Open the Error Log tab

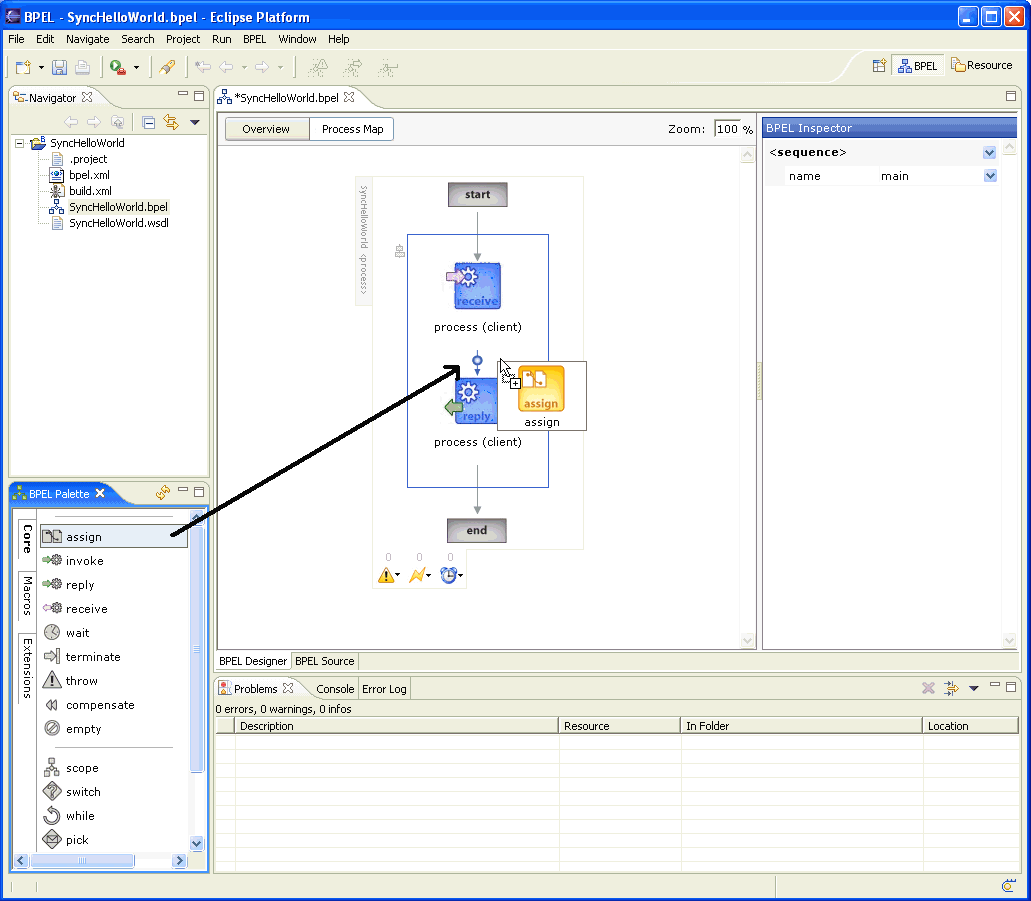pos(384,689)
